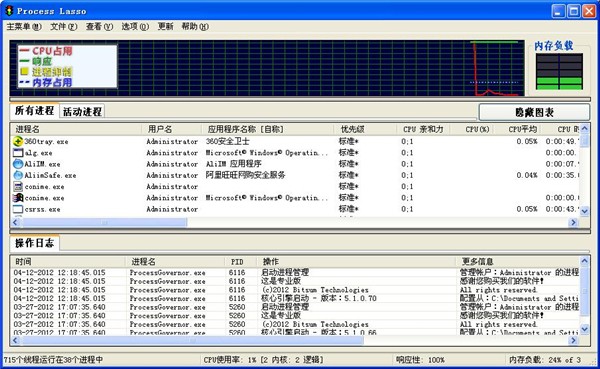Click the CPU占用 legend entry
Image resolution: width=600 pixels, height=369 pixels.
(46, 51)
